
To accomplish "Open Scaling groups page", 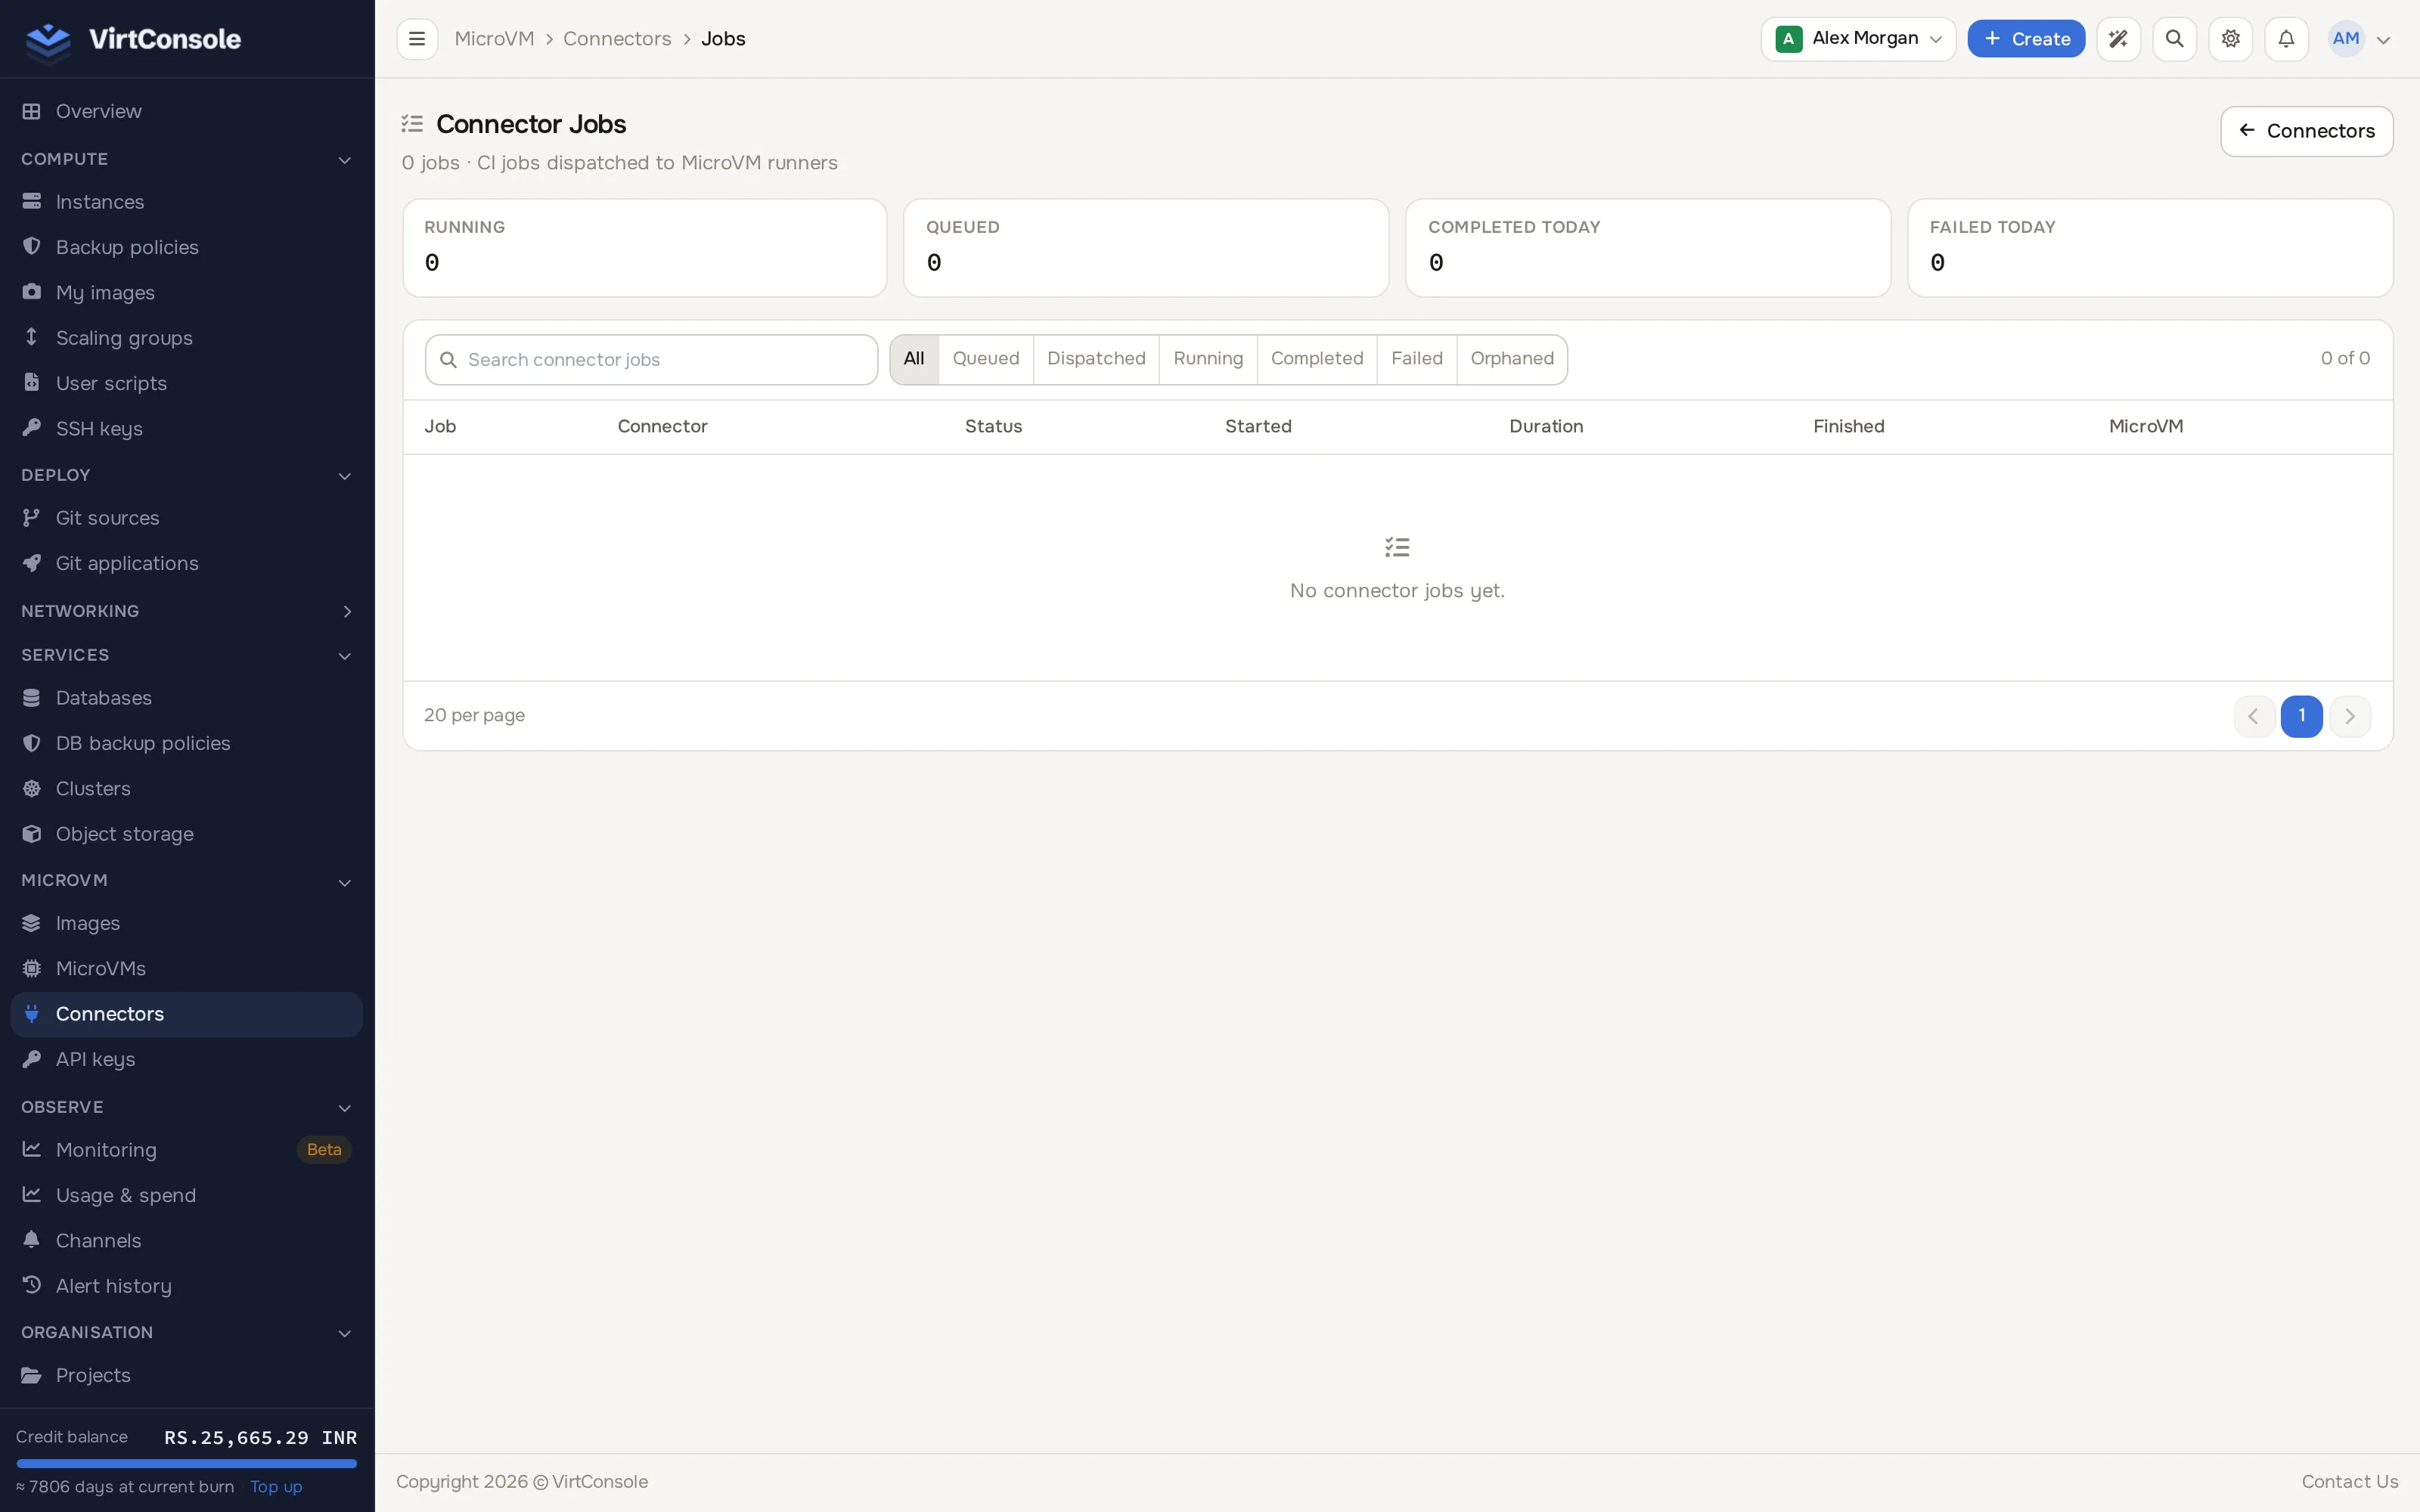I will (186, 338).
